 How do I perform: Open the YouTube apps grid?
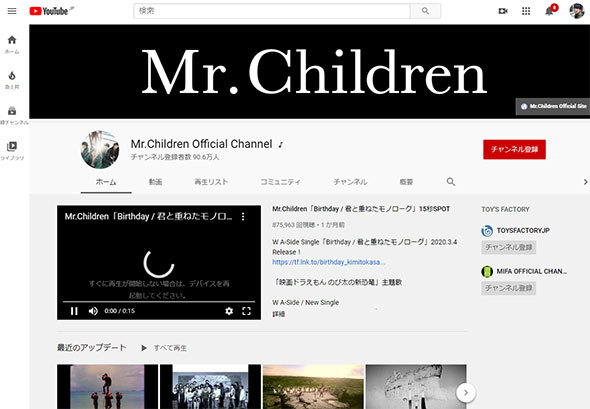(x=526, y=11)
